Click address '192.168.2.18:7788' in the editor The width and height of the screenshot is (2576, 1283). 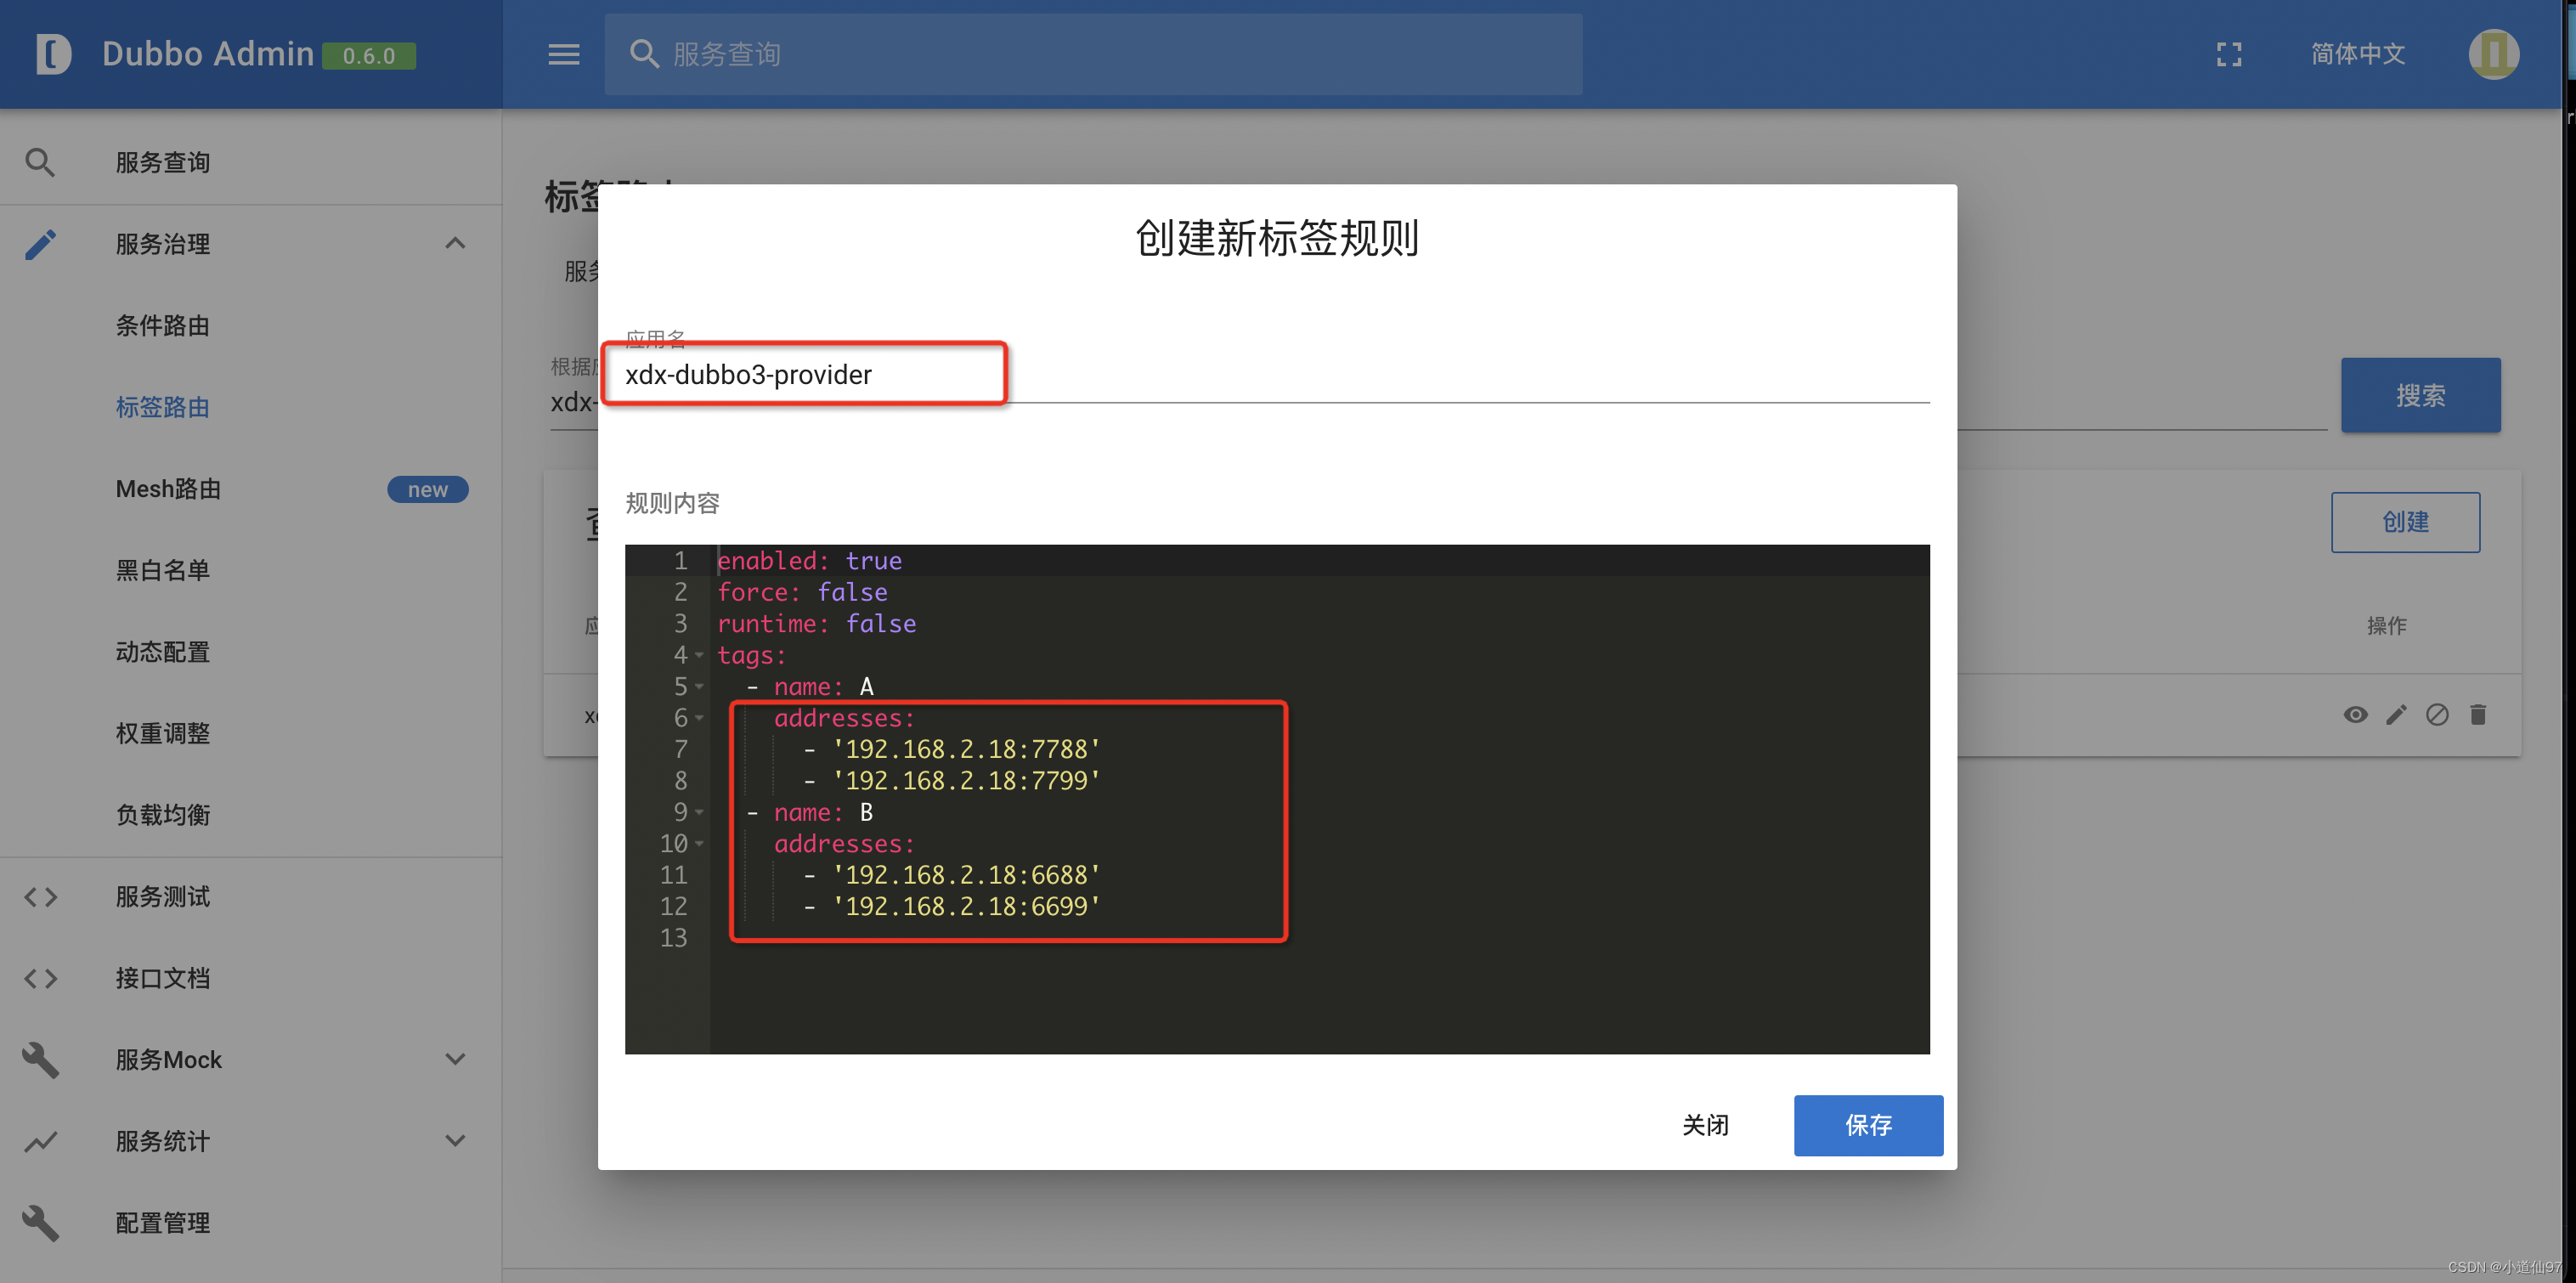pyautogui.click(x=966, y=750)
